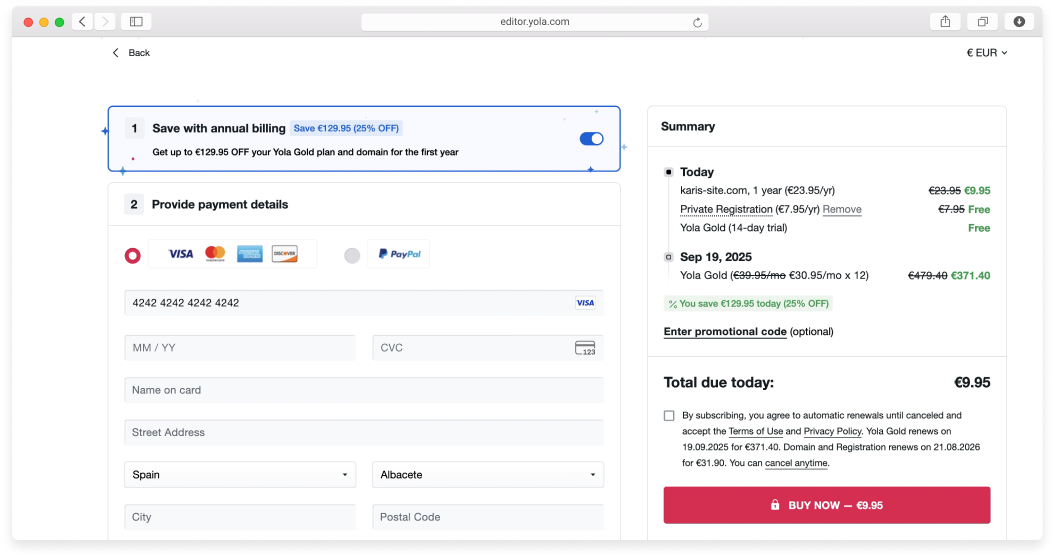Select the credit card radio button
The height and width of the screenshot is (558, 1055).
tap(132, 256)
